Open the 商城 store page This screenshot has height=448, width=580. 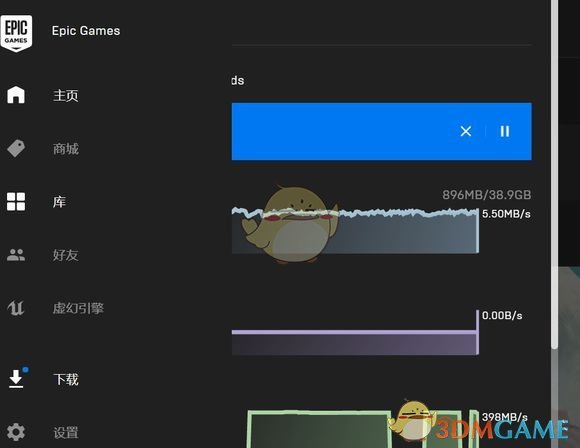(65, 149)
